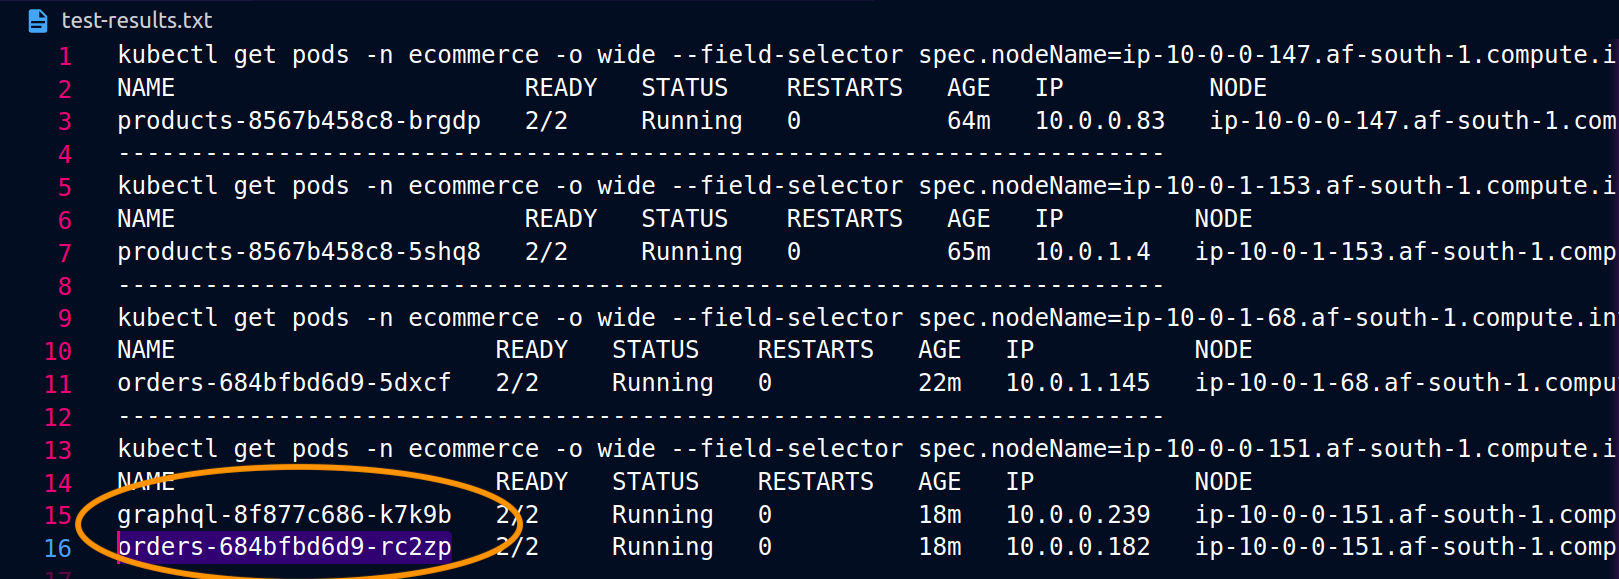Click the pod name products-8567b458c8-5shq8

click(x=299, y=252)
